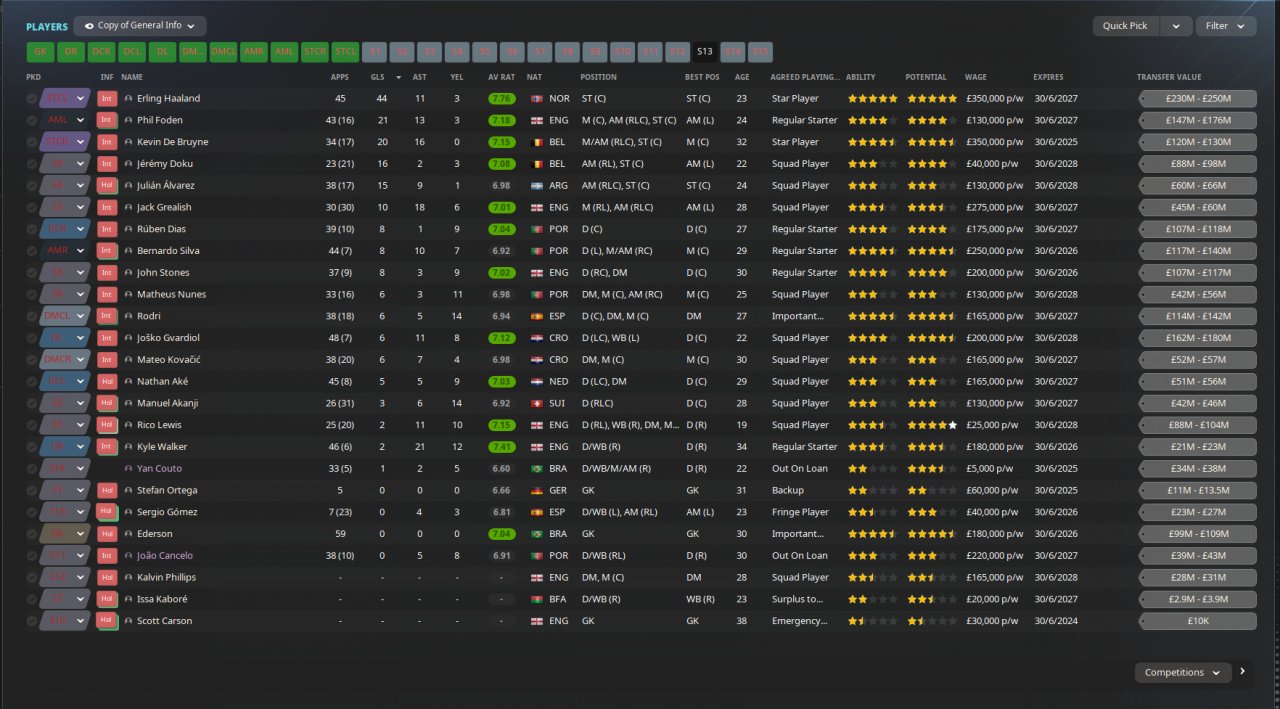This screenshot has height=709, width=1280.
Task: Click the Int info icon beside Rodri
Action: 107,316
